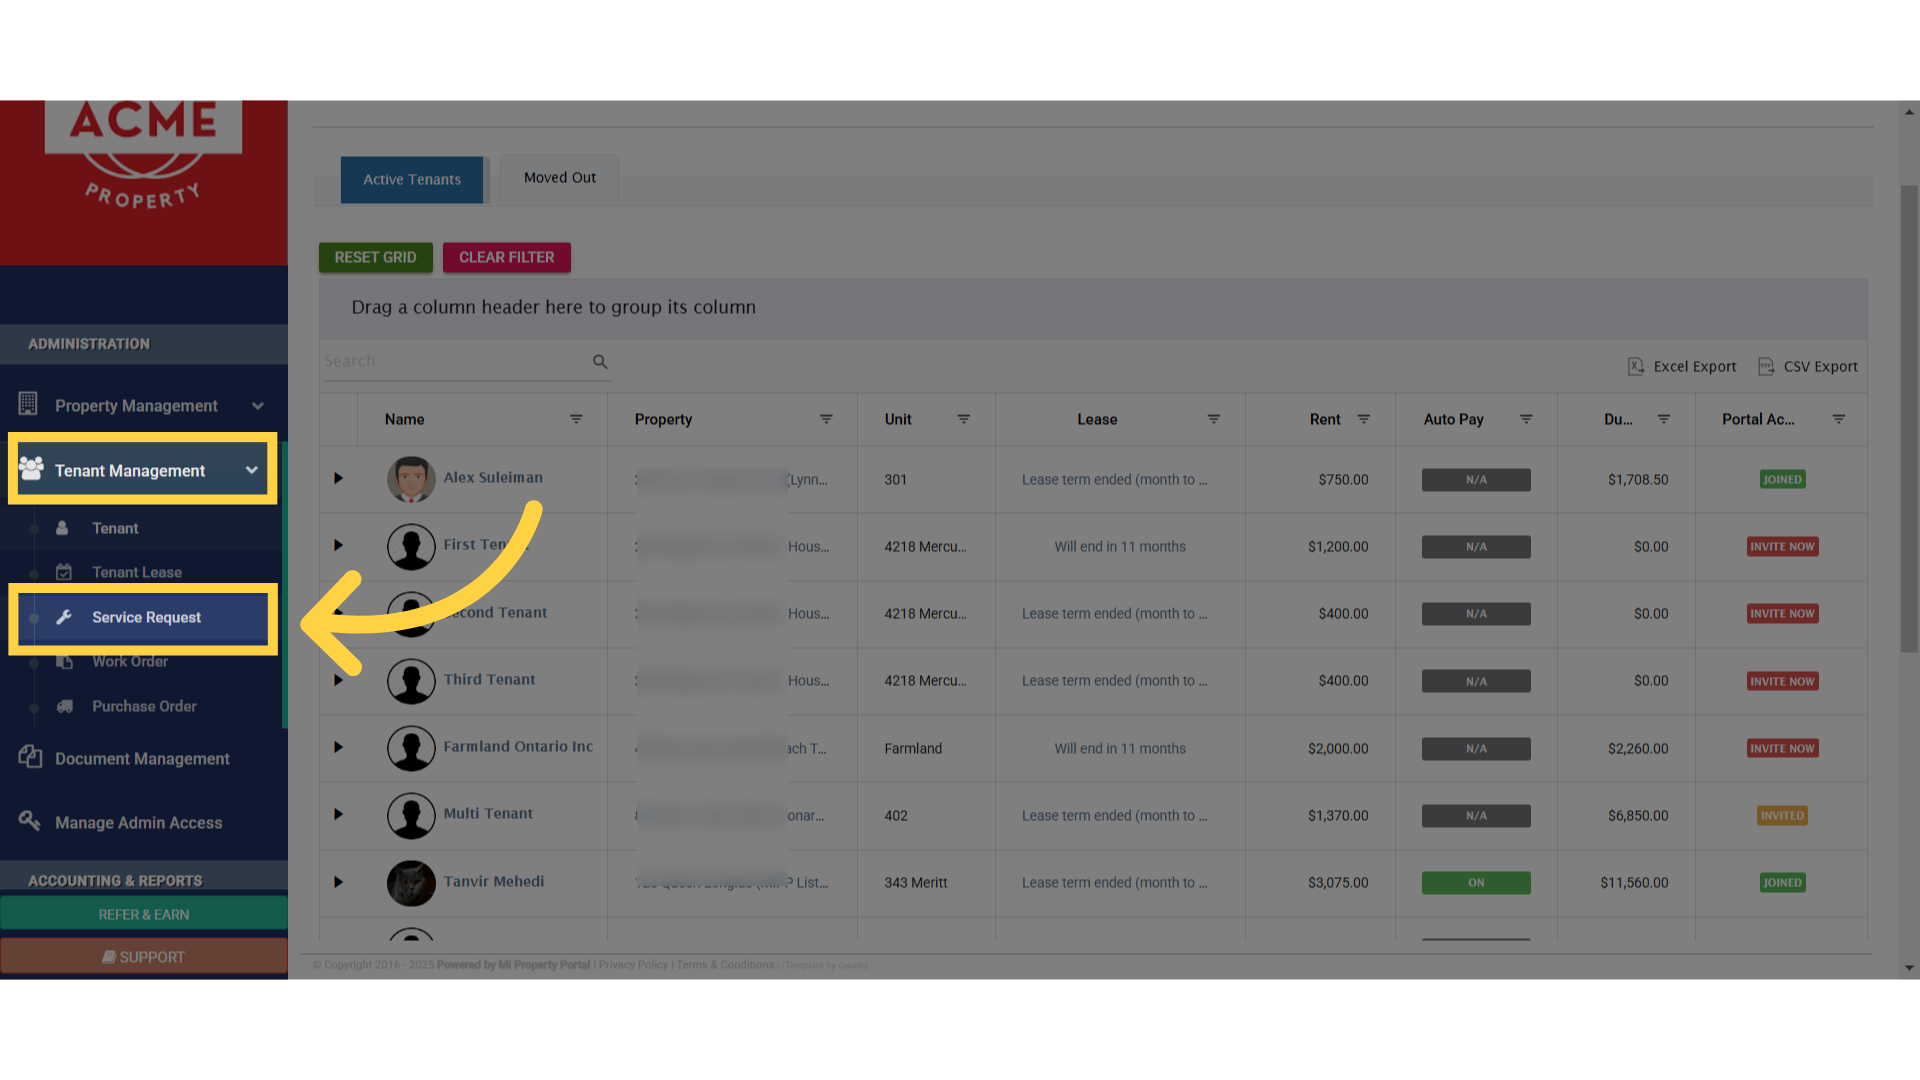
Task: Switch to the Moved Out tab
Action: (559, 178)
